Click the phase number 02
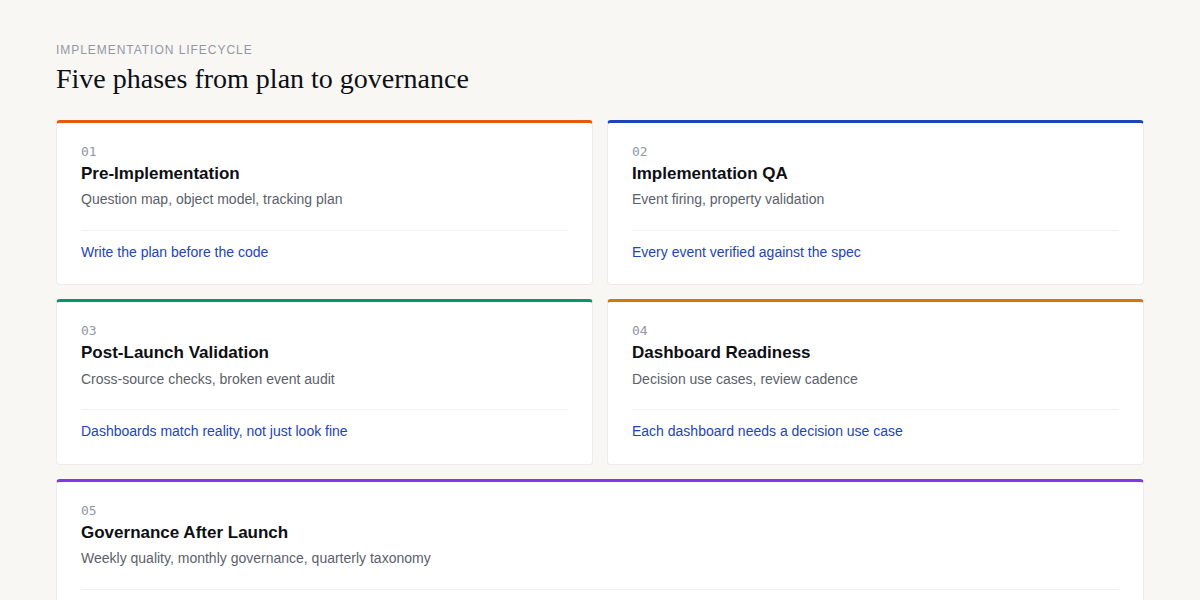1200x600 pixels. click(x=640, y=152)
